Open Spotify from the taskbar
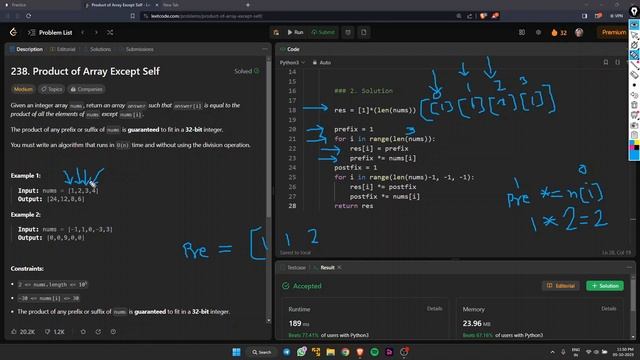The height and width of the screenshot is (360, 640). tap(374, 352)
